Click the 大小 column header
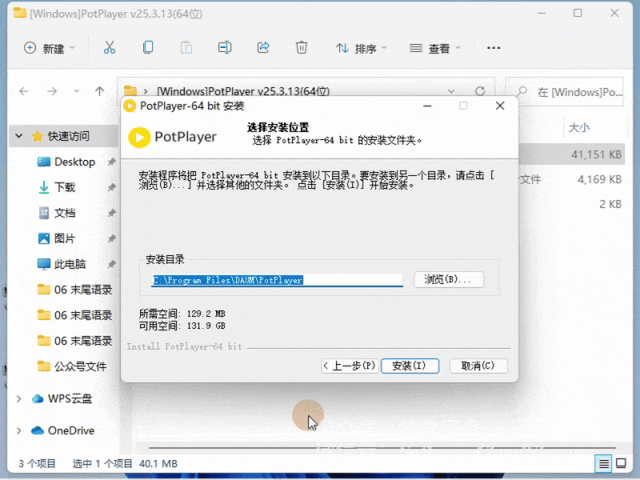This screenshot has height=480, width=640. 579,128
